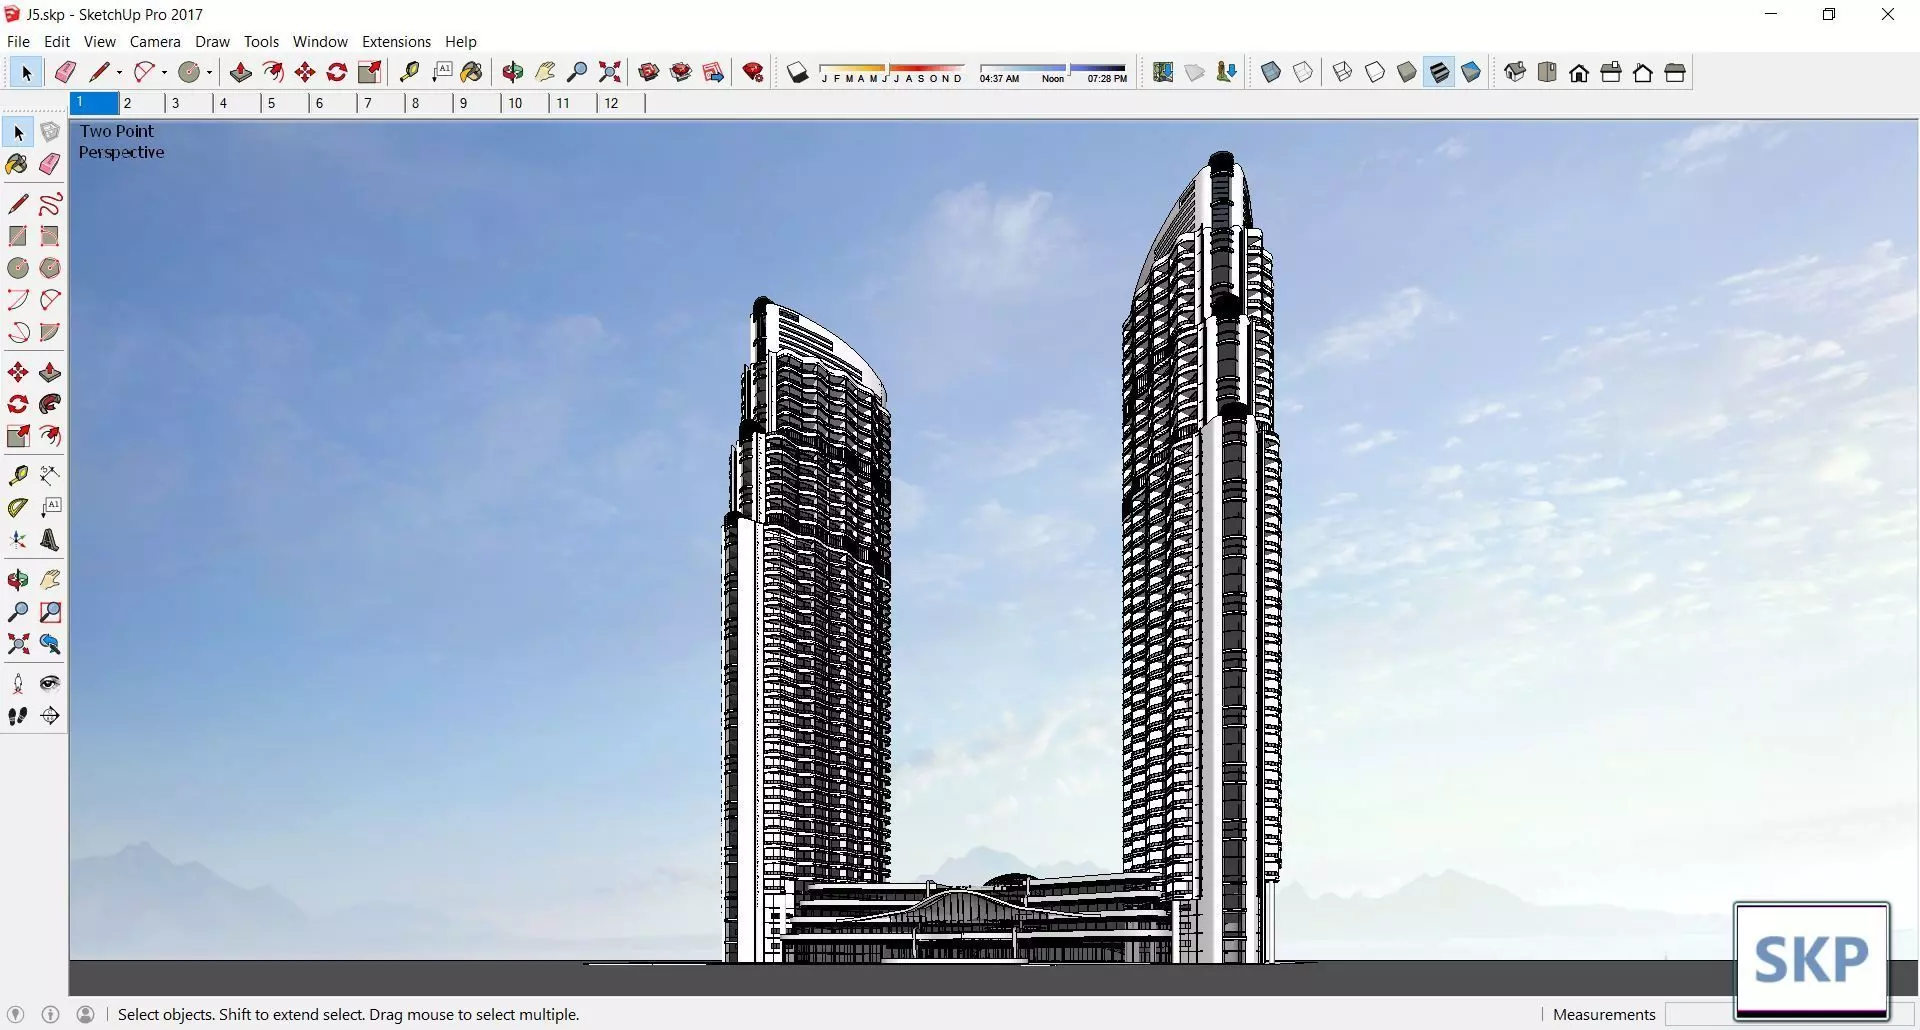Switch to scene tab 2

142,103
